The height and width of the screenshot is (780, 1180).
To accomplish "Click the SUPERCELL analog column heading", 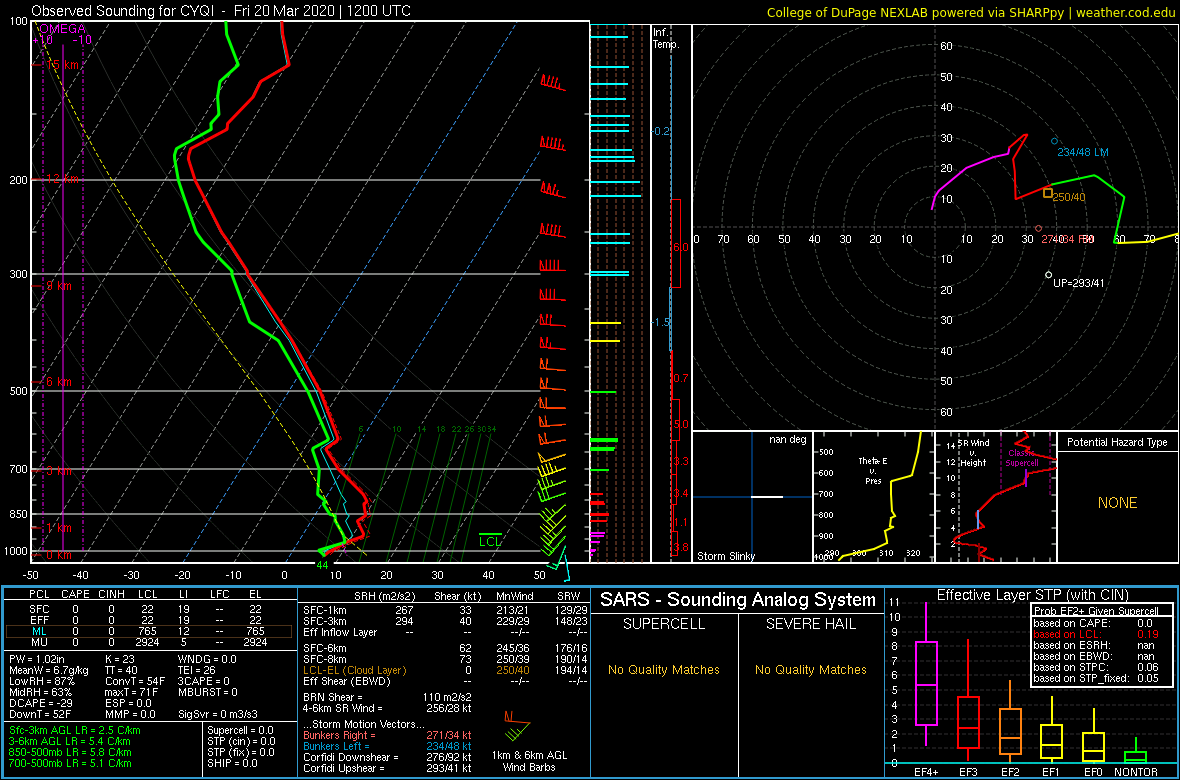I will (x=664, y=624).
